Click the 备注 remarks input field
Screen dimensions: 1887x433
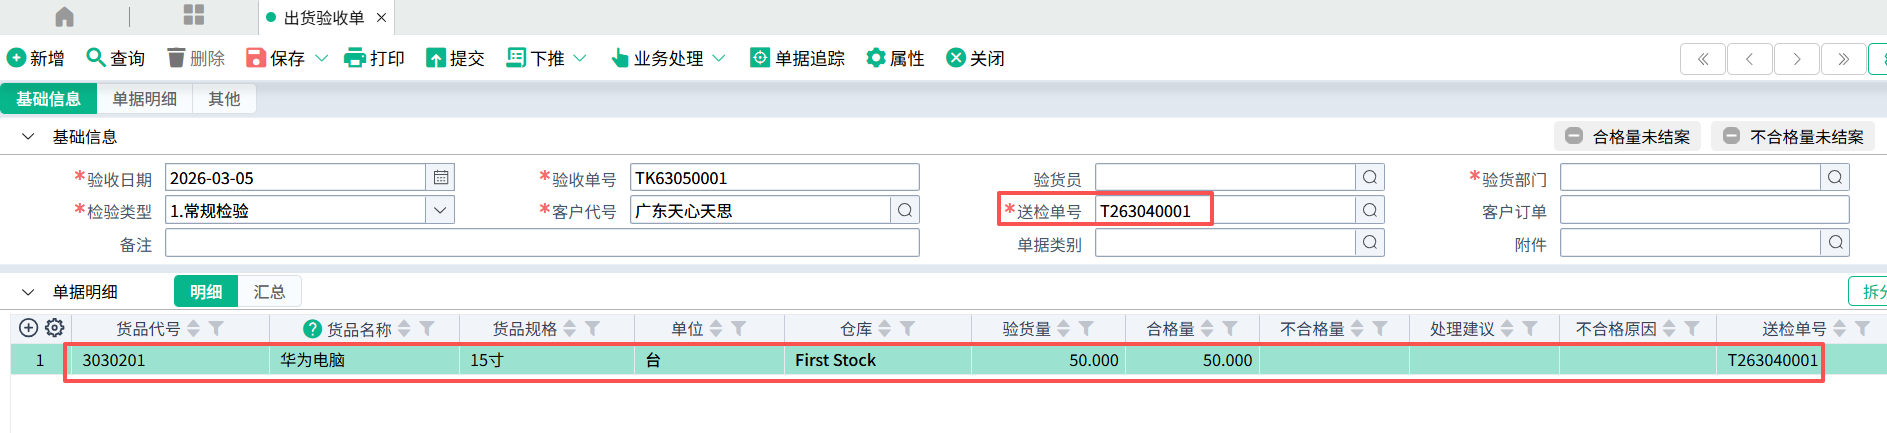click(541, 243)
